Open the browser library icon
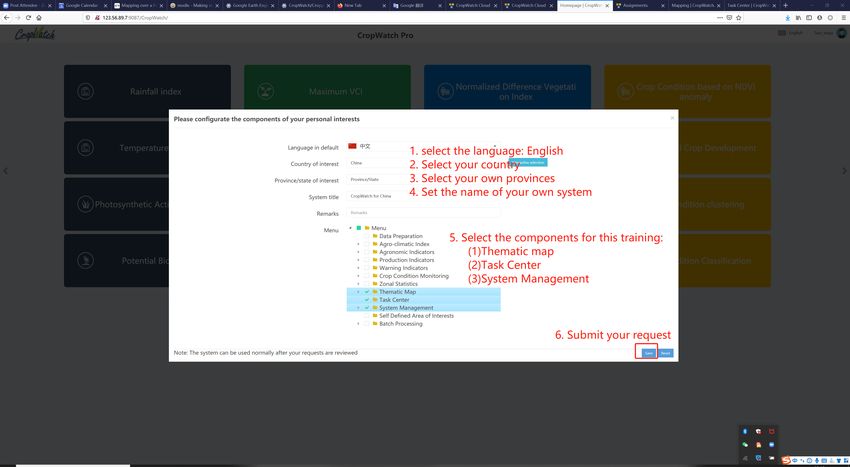The width and height of the screenshot is (850, 467). (799, 18)
